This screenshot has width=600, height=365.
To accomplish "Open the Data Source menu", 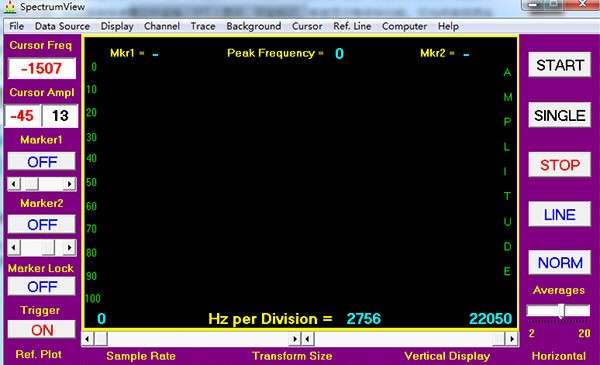I will click(x=62, y=26).
